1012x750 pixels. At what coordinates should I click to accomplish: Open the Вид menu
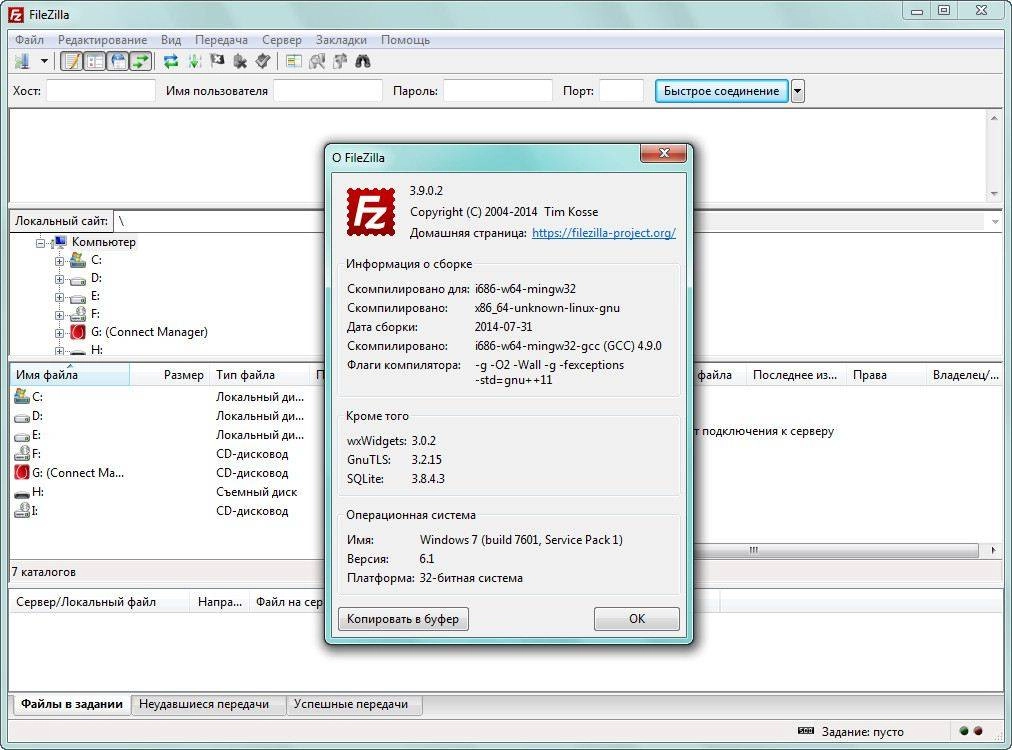pyautogui.click(x=171, y=40)
